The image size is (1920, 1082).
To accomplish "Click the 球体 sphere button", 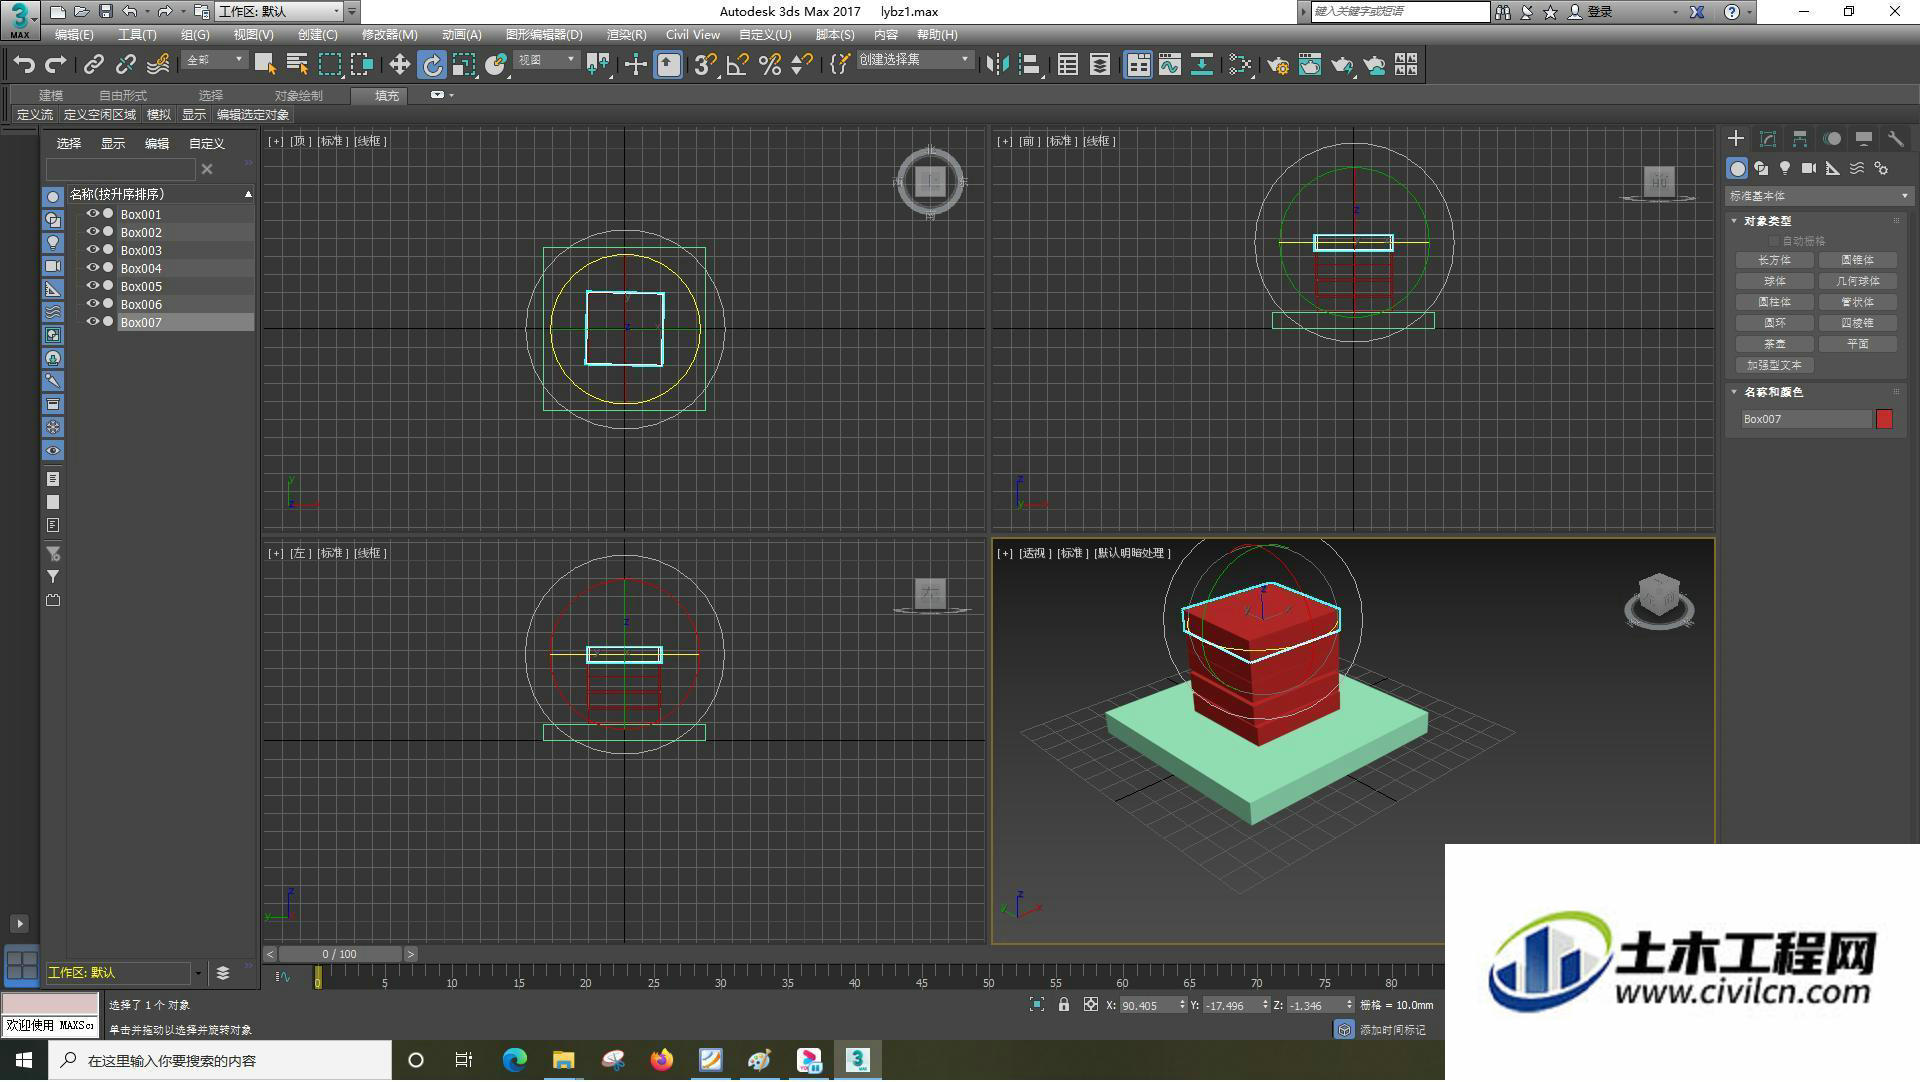I will (1775, 282).
